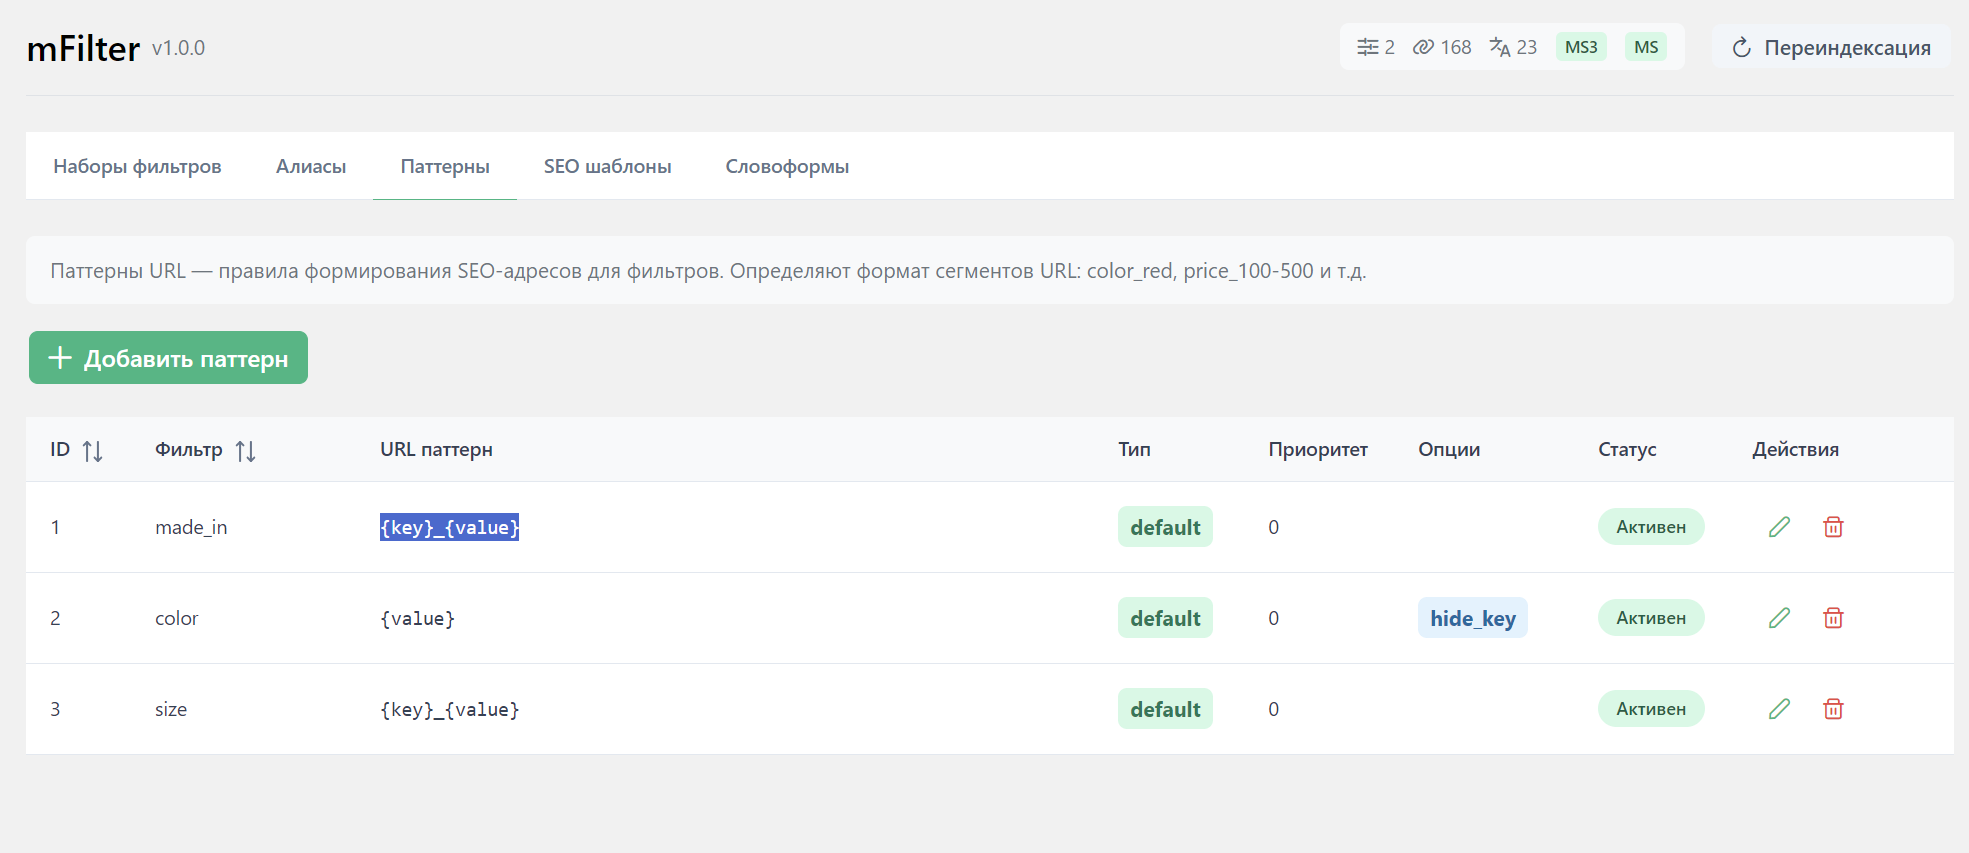Edit the made_in pattern with pencil icon

coord(1779,527)
